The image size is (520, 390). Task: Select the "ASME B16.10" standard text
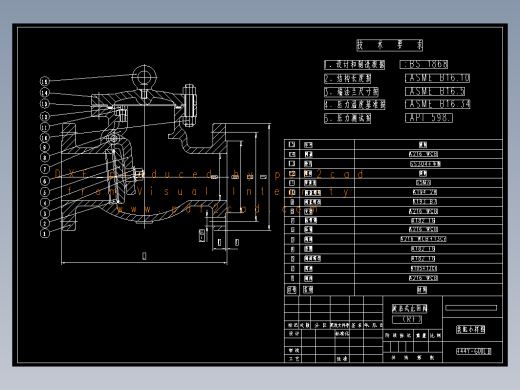(x=437, y=78)
